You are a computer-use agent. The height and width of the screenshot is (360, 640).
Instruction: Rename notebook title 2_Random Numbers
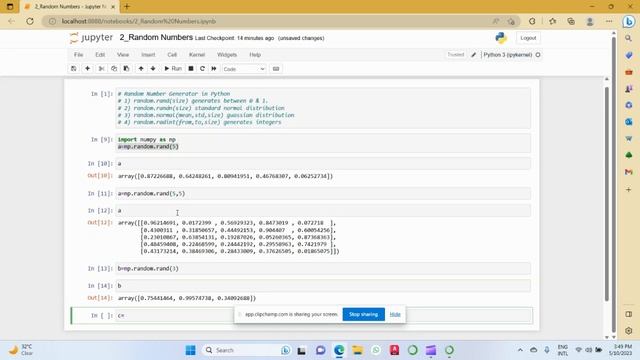pos(156,37)
